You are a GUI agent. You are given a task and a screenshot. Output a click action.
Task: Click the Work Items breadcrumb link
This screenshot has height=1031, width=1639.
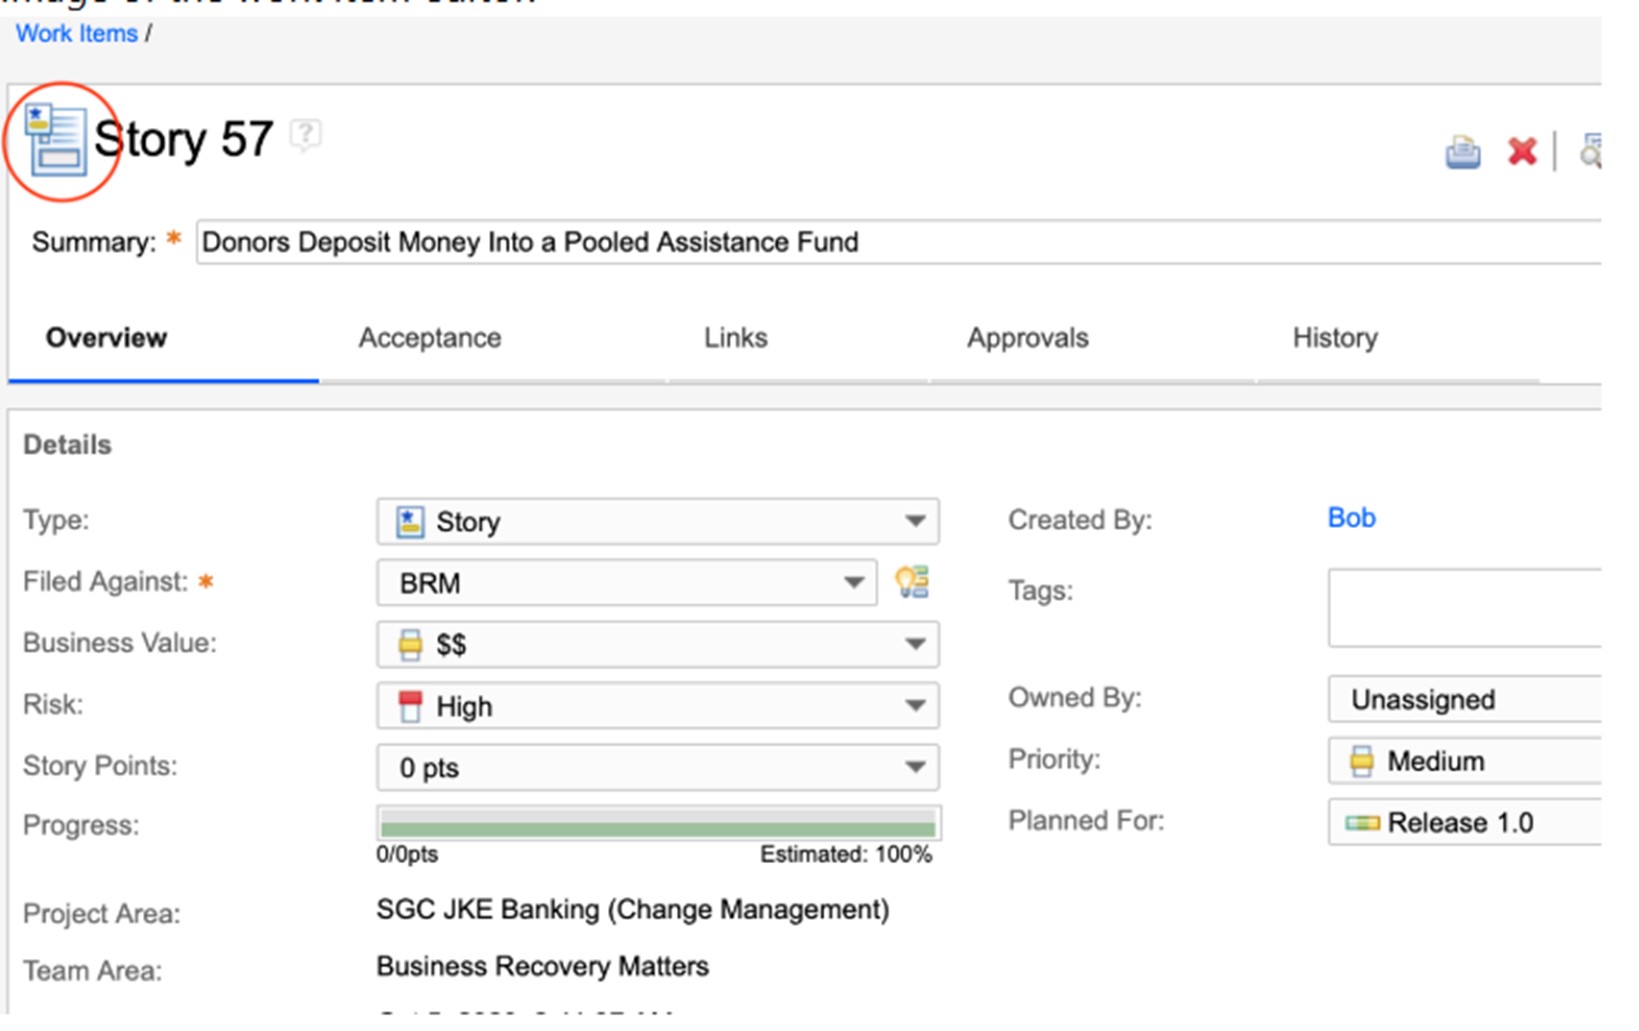coord(77,33)
